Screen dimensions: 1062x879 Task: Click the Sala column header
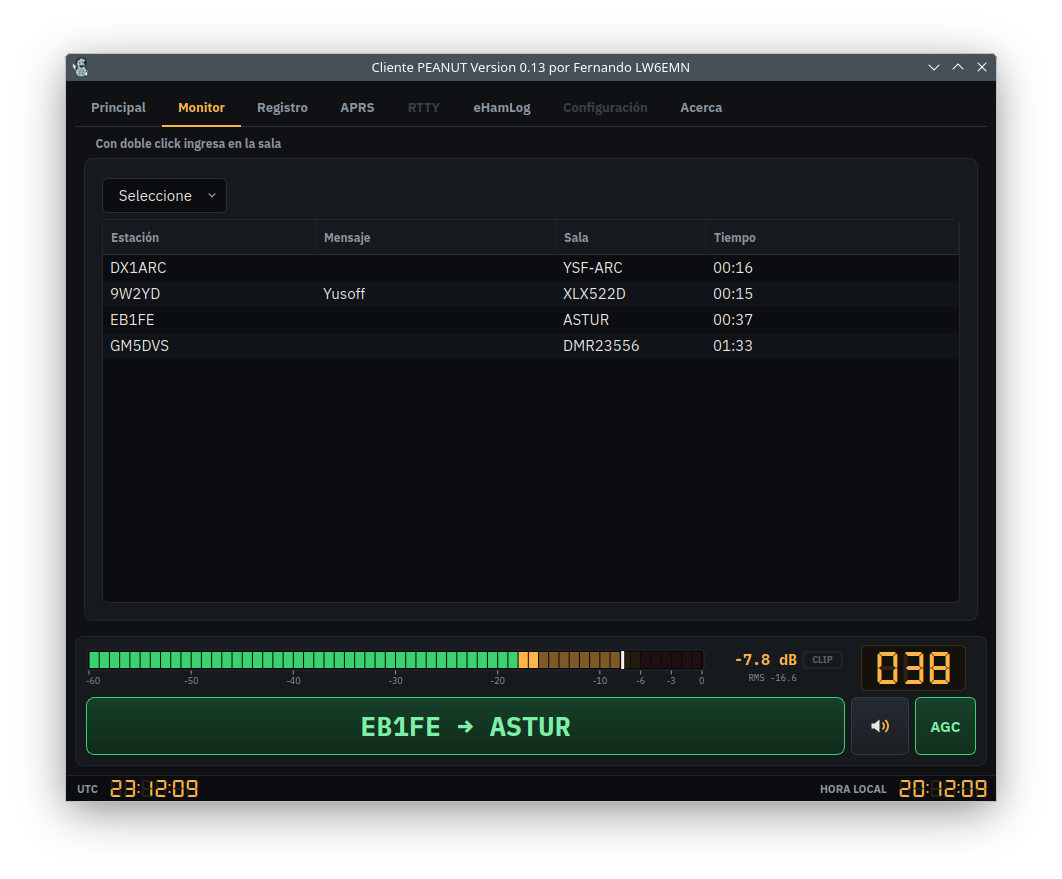631,238
